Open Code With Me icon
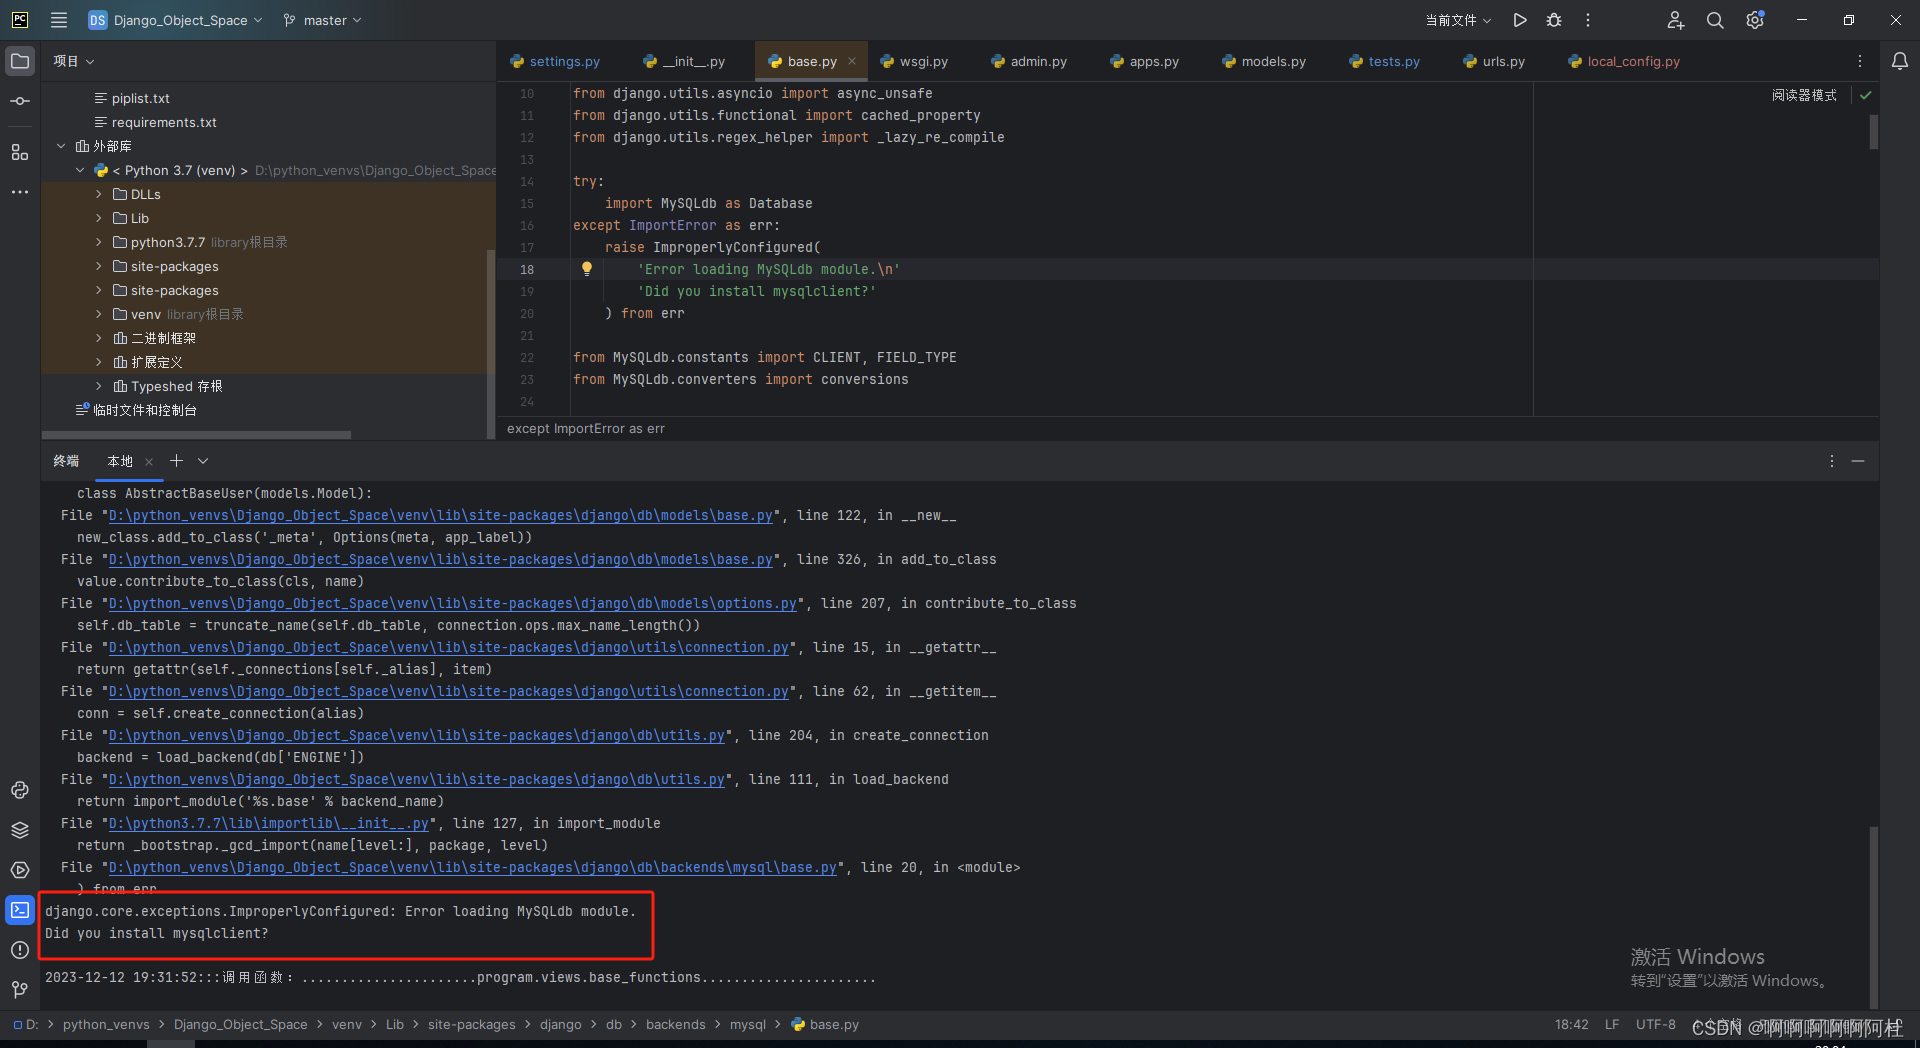The image size is (1920, 1048). click(x=1675, y=20)
